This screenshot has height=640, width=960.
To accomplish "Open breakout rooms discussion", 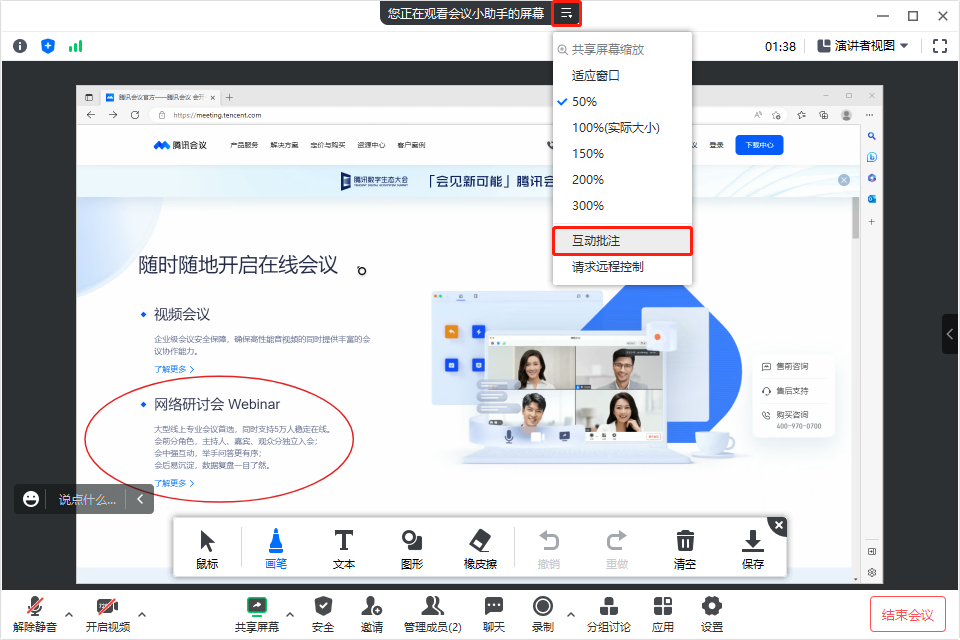I will [609, 614].
